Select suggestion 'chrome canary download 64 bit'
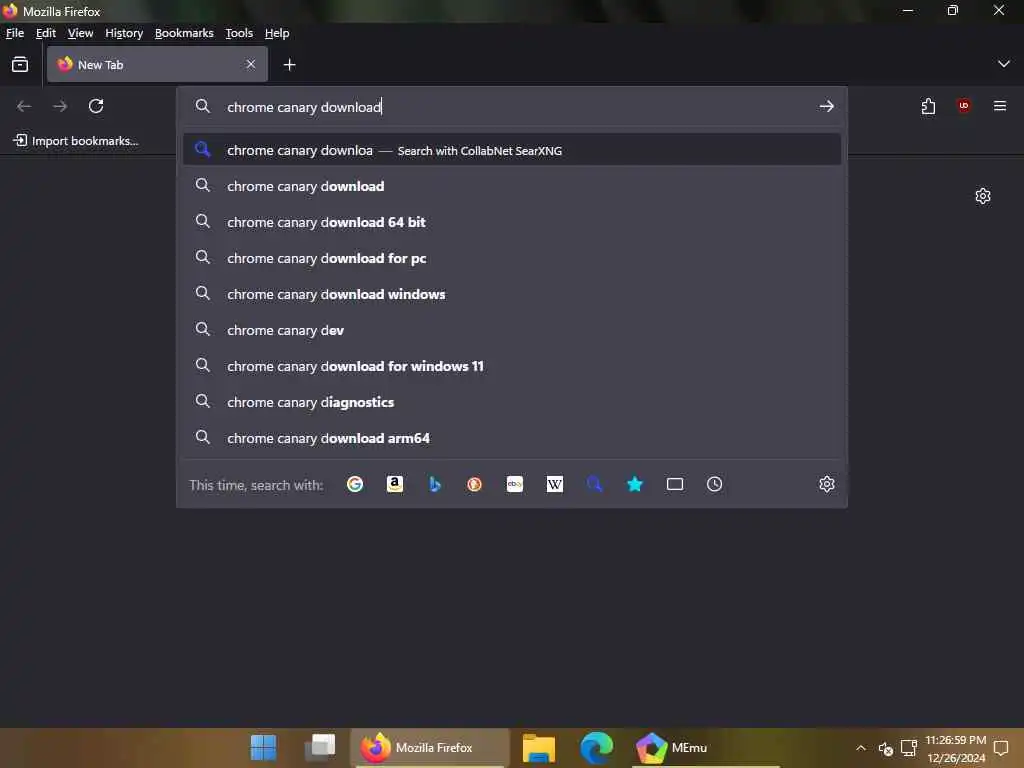 [512, 222]
